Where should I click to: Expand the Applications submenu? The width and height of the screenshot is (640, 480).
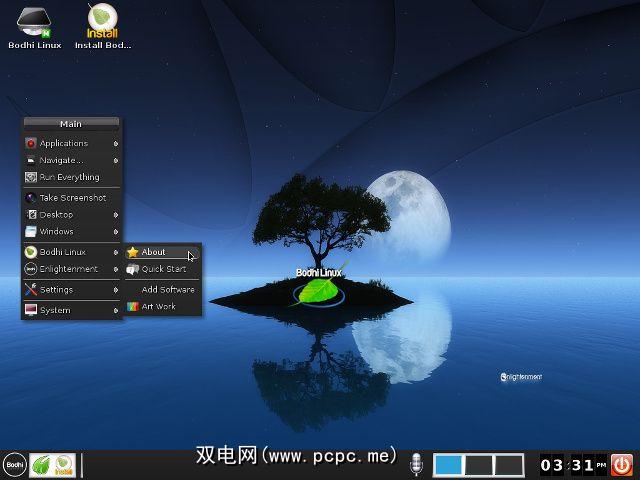pyautogui.click(x=71, y=143)
